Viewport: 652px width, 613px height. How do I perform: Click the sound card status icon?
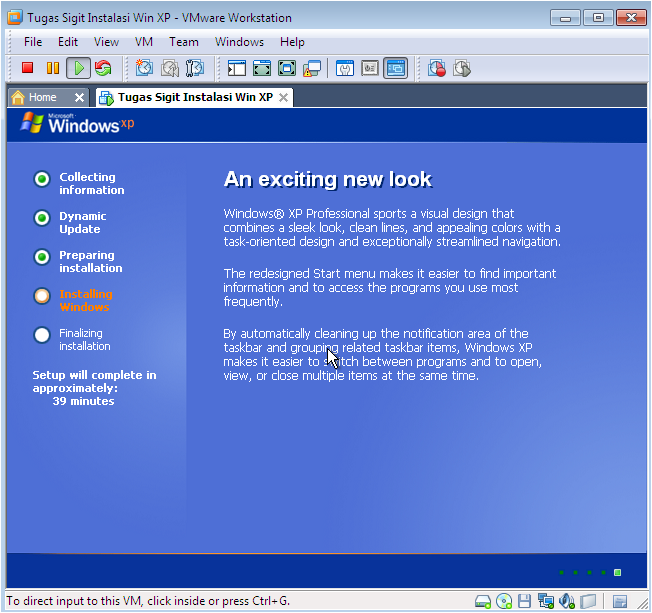click(566, 601)
